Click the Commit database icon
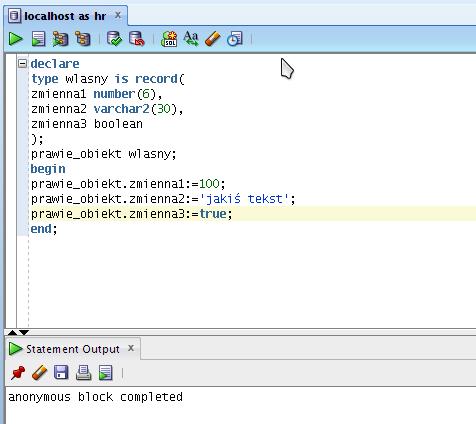 (114, 39)
